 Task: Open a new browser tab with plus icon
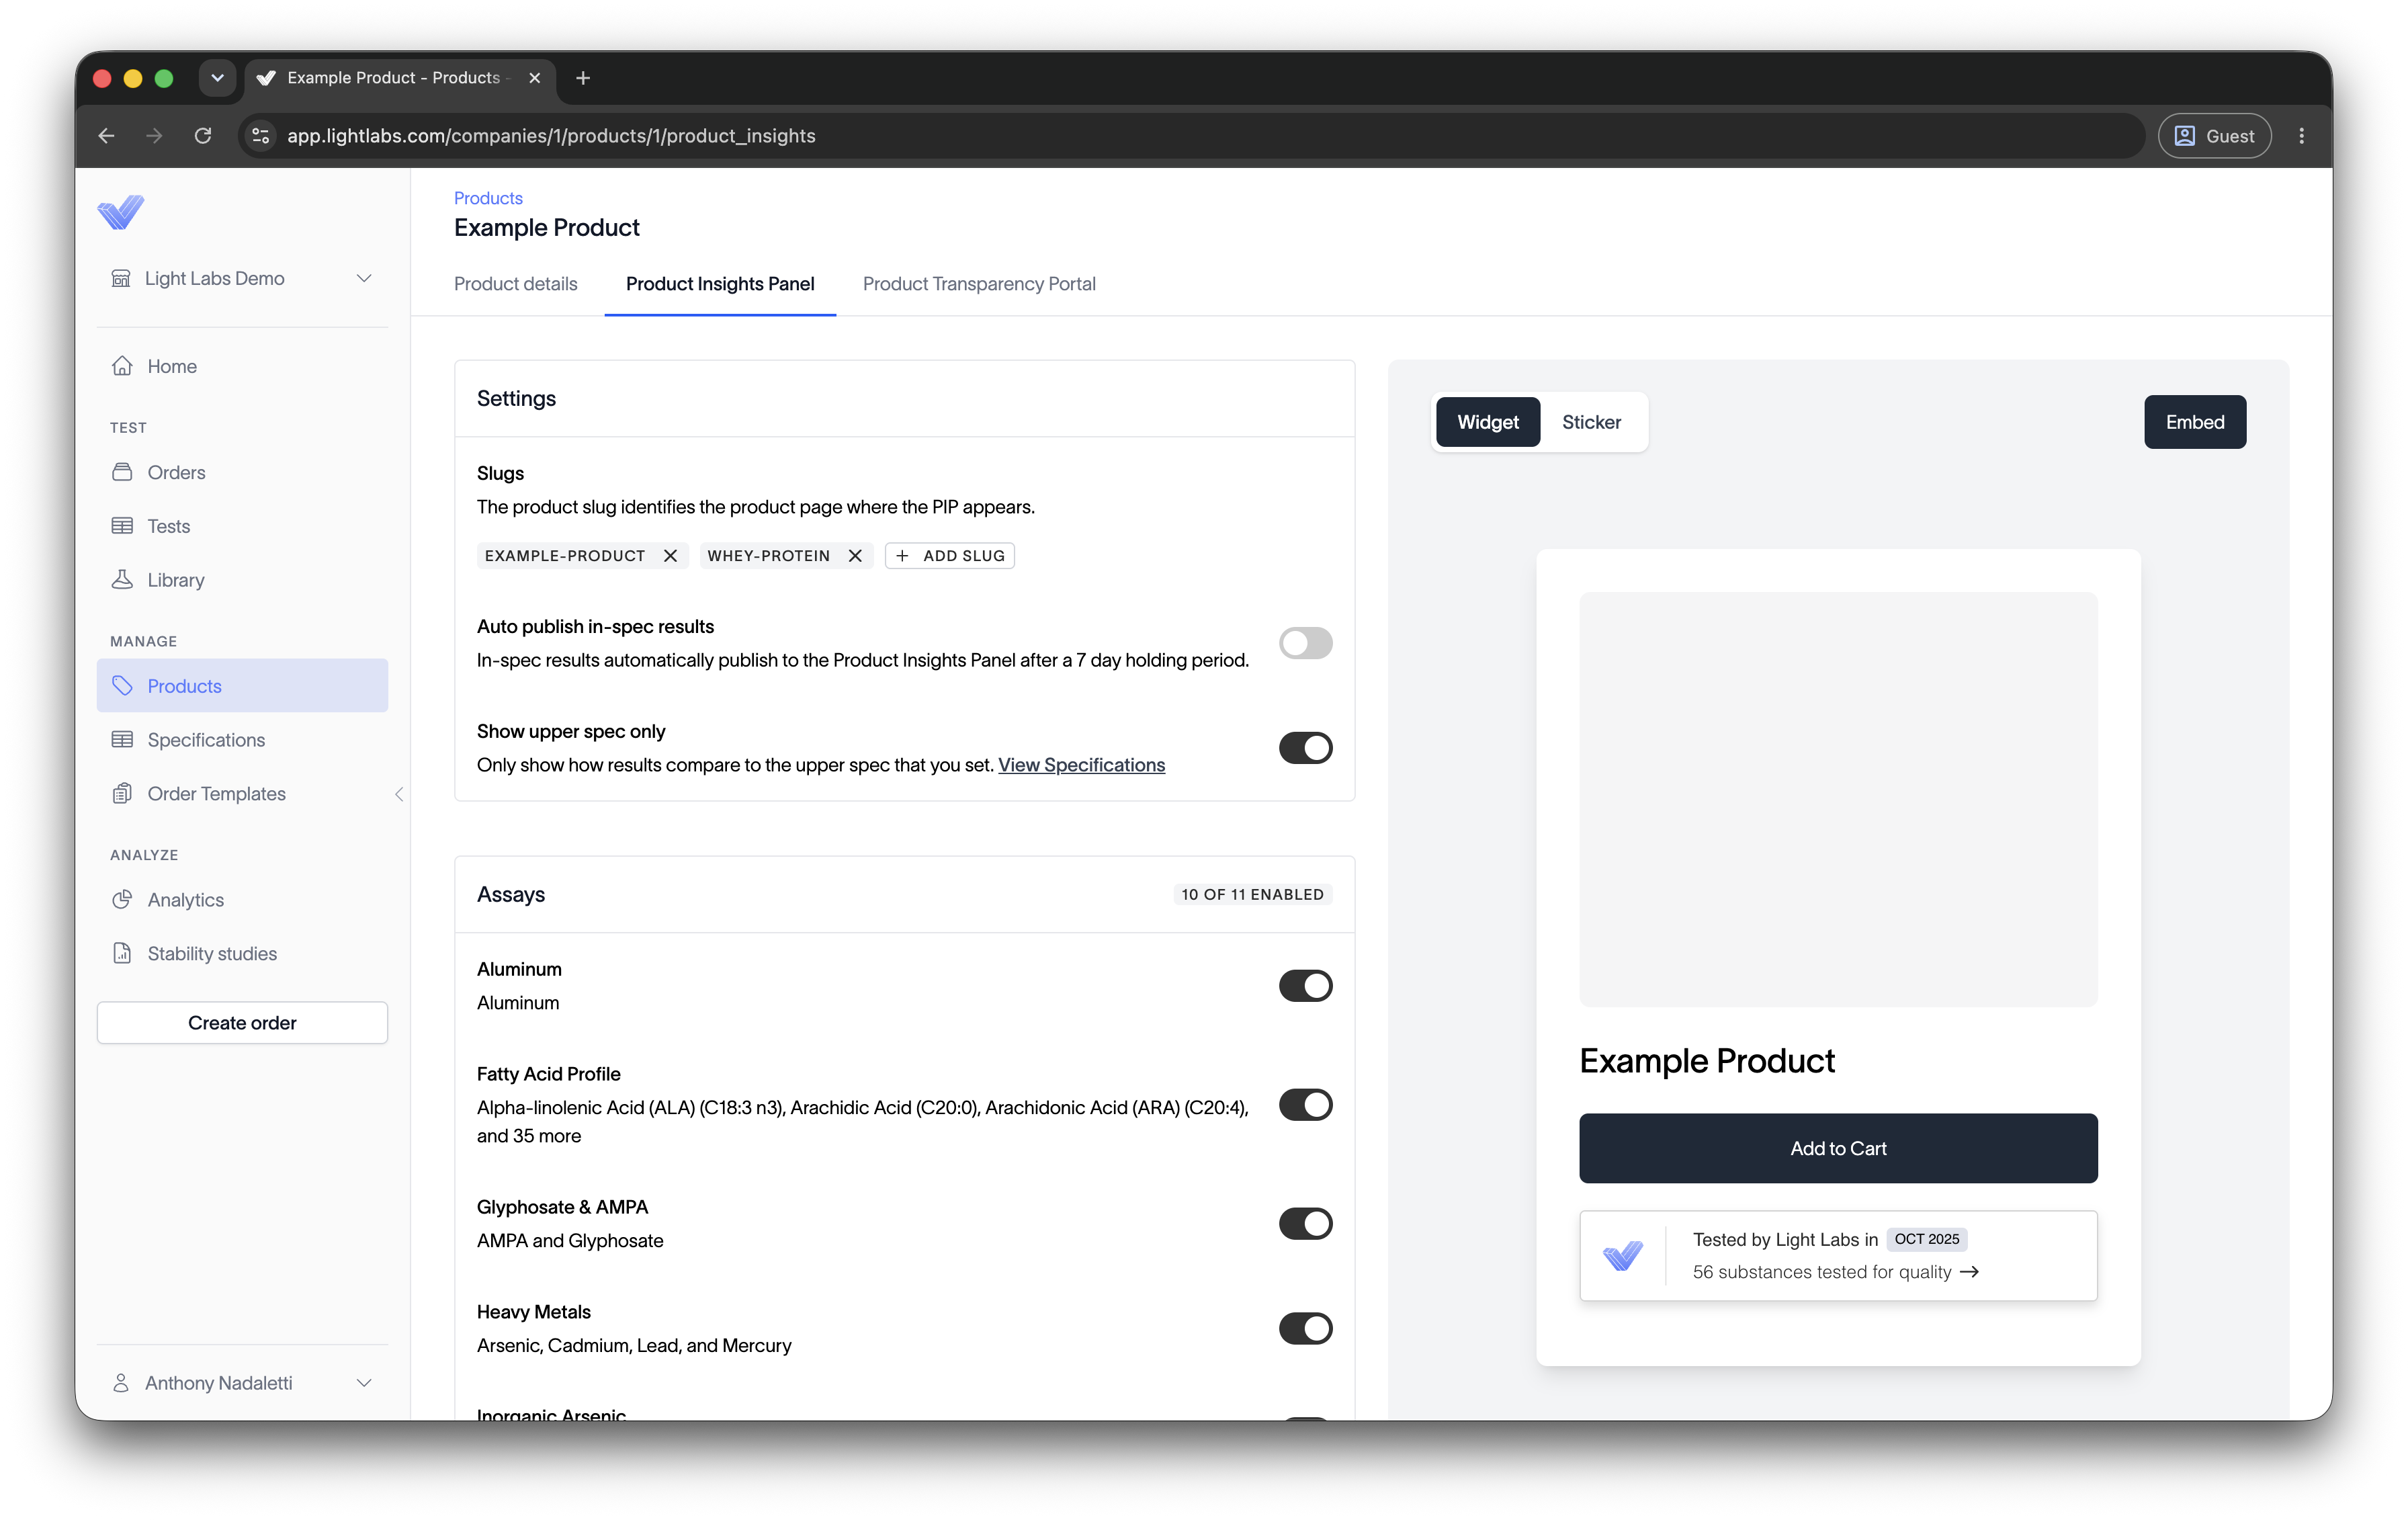coord(583,78)
